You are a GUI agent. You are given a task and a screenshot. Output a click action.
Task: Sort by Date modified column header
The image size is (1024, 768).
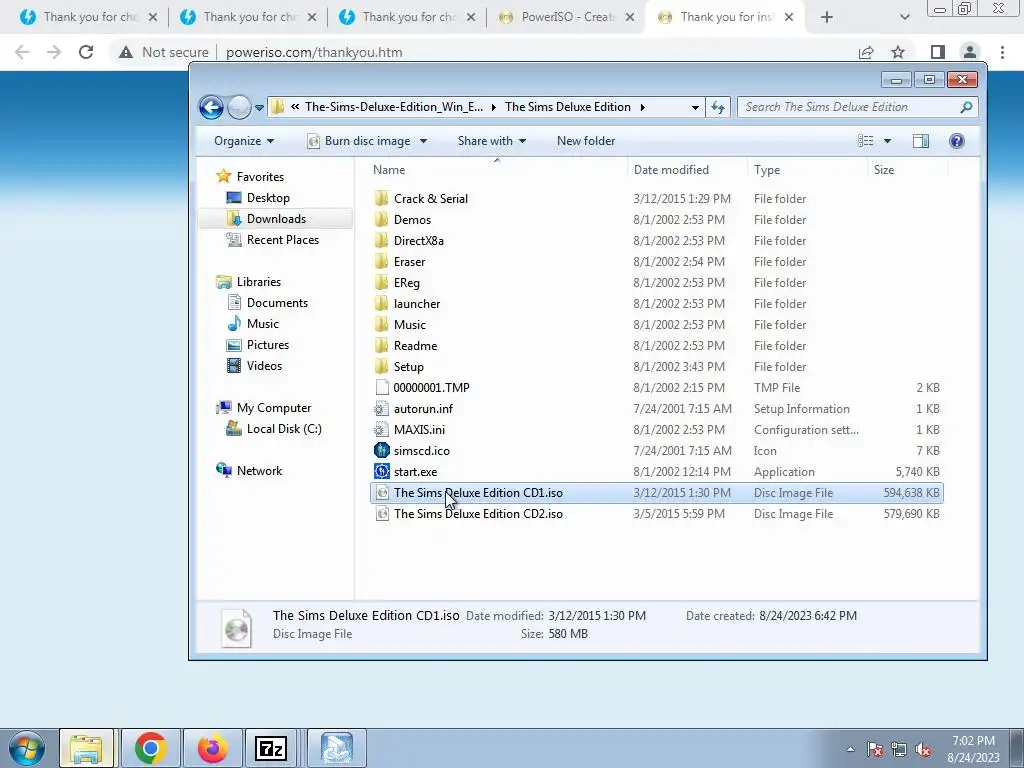click(671, 170)
